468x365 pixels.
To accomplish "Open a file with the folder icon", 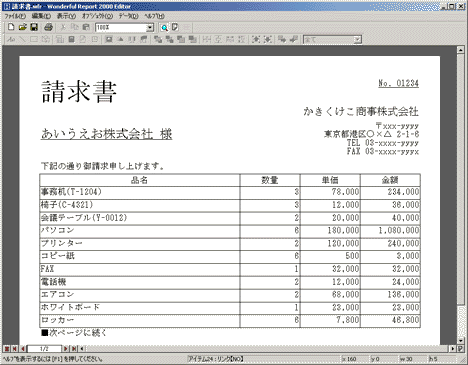I will pos(23,27).
